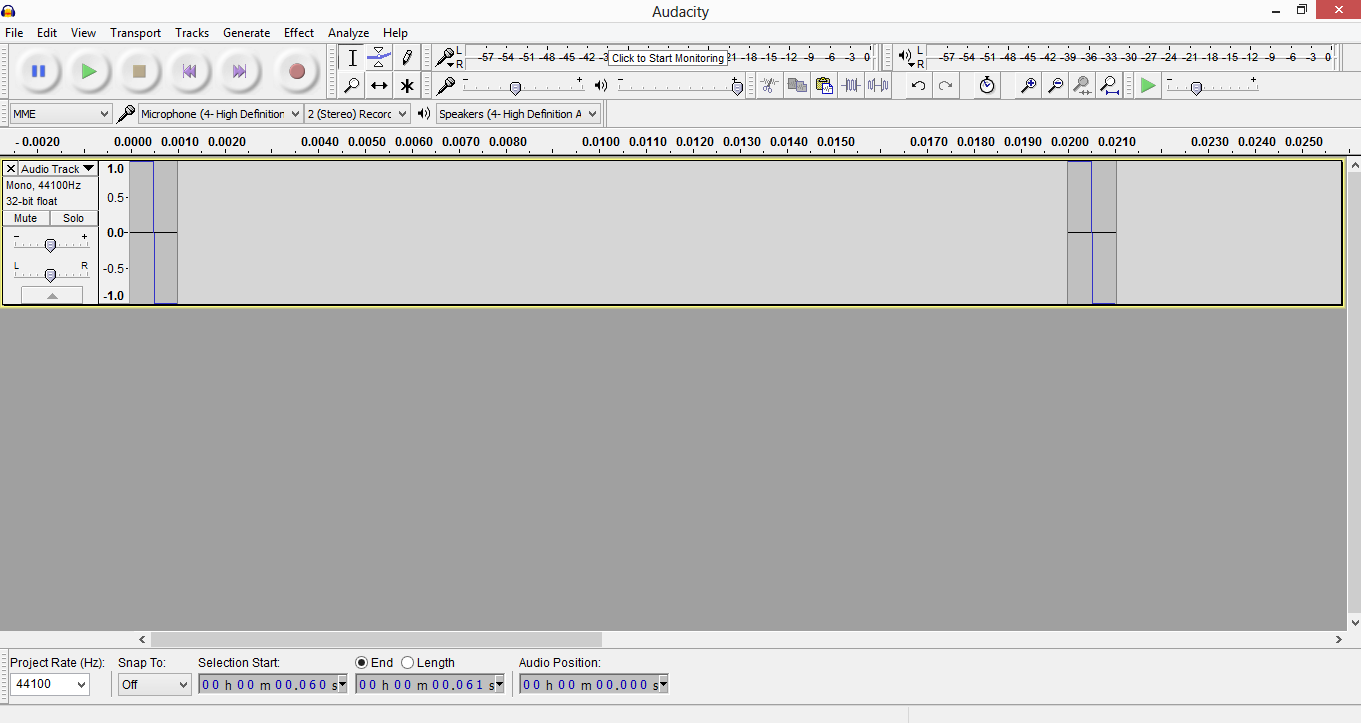Select the End radio button
Image resolution: width=1361 pixels, height=723 pixels.
362,663
